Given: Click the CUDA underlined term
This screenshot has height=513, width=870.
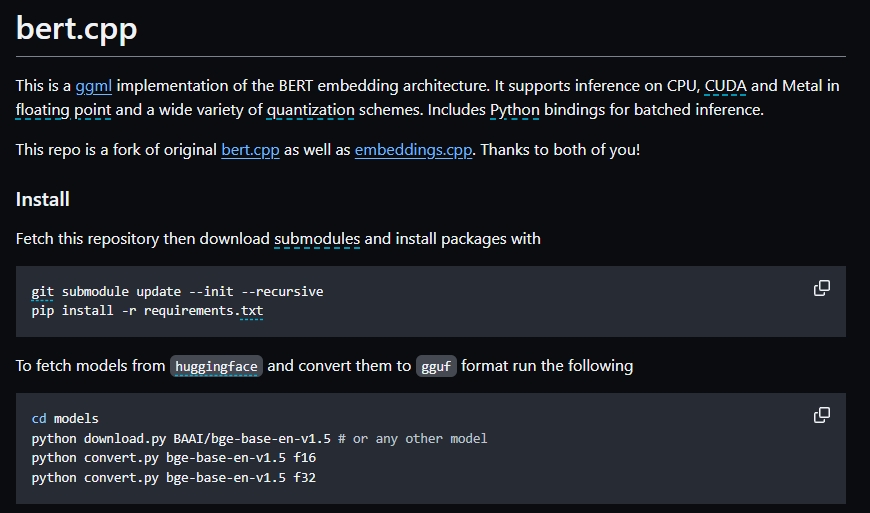Looking at the screenshot, I should [x=726, y=86].
